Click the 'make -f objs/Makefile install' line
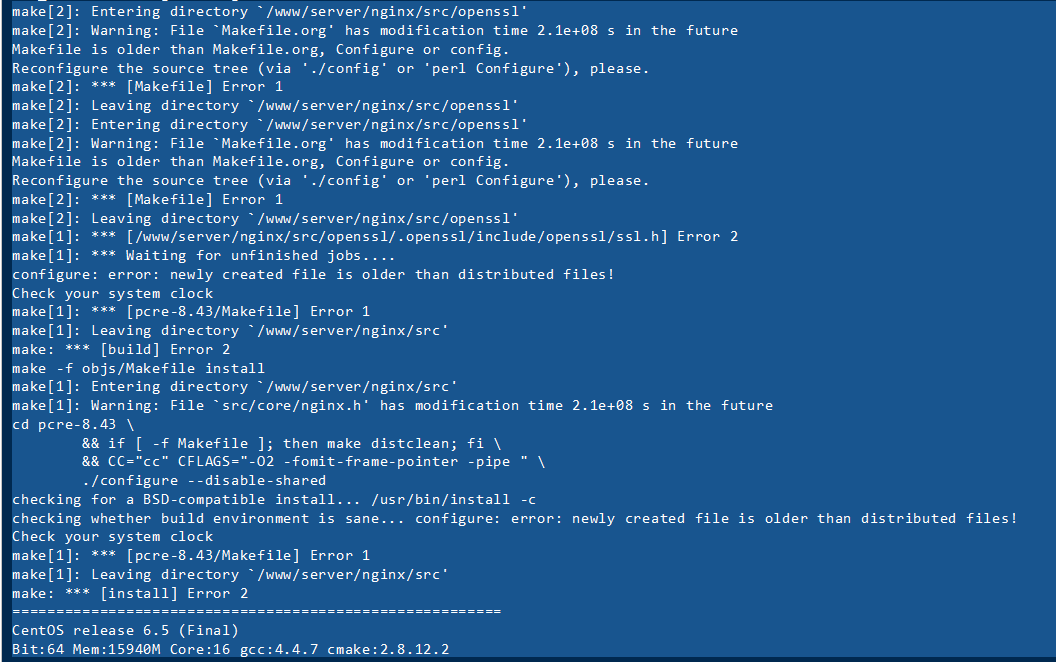Viewport: 1056px width, 662px height. tap(138, 368)
